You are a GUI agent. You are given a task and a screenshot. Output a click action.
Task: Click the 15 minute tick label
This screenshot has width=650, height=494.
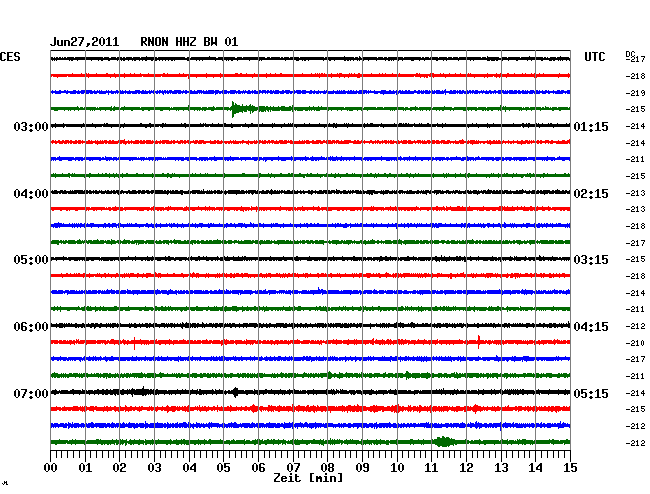pos(570,467)
